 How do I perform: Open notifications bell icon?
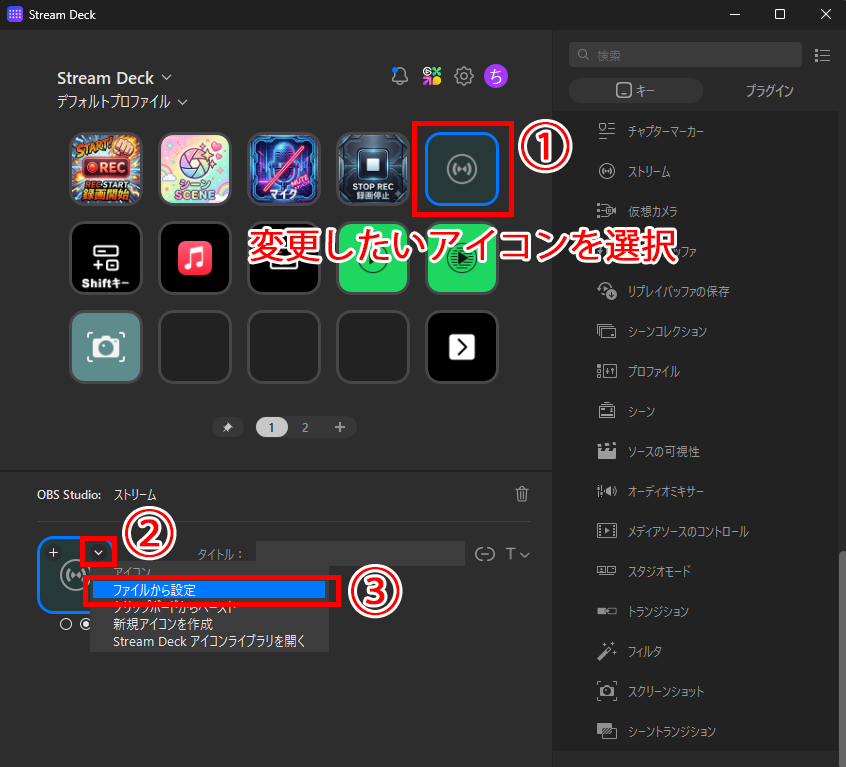point(399,76)
